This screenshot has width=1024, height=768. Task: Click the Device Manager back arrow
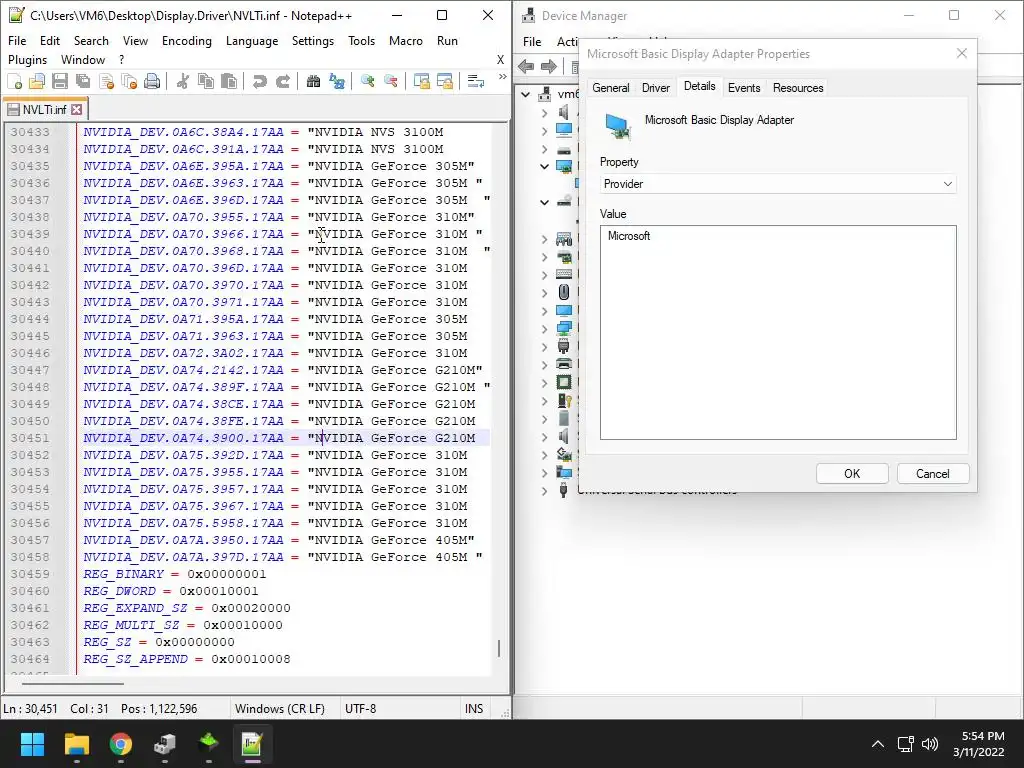(526, 66)
